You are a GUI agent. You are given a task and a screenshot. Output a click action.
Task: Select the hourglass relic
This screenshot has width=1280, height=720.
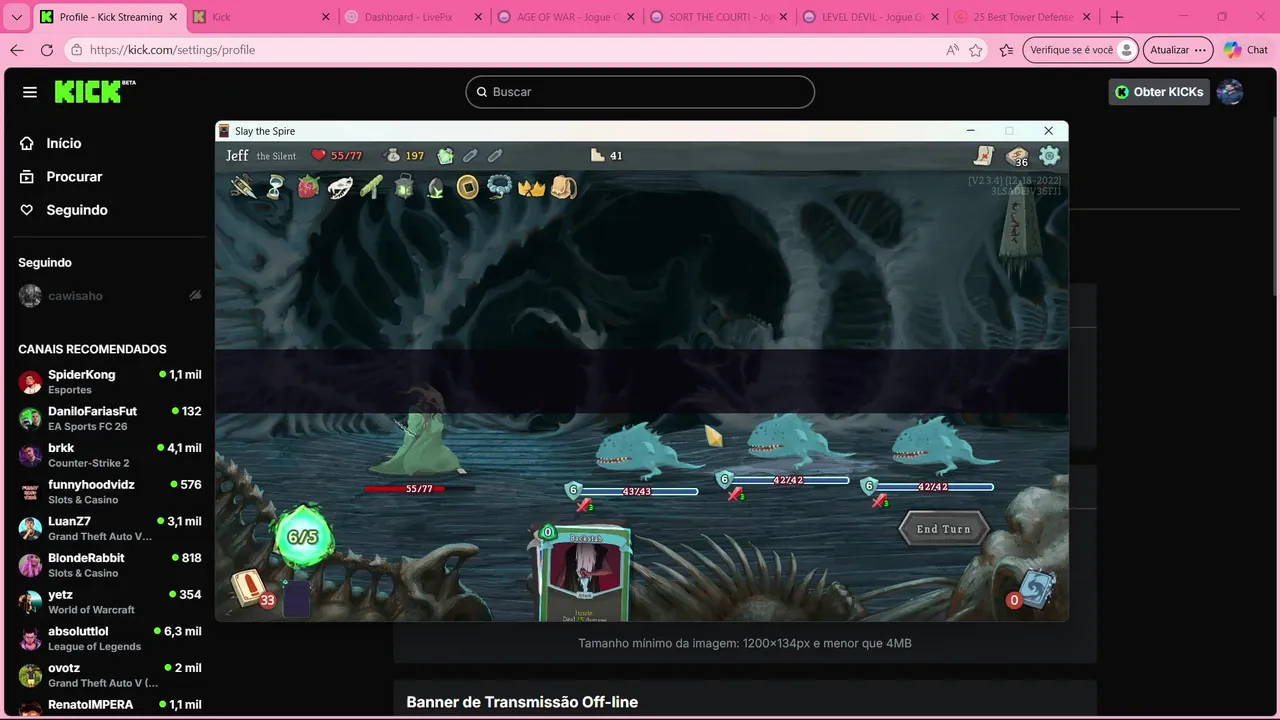pos(275,186)
